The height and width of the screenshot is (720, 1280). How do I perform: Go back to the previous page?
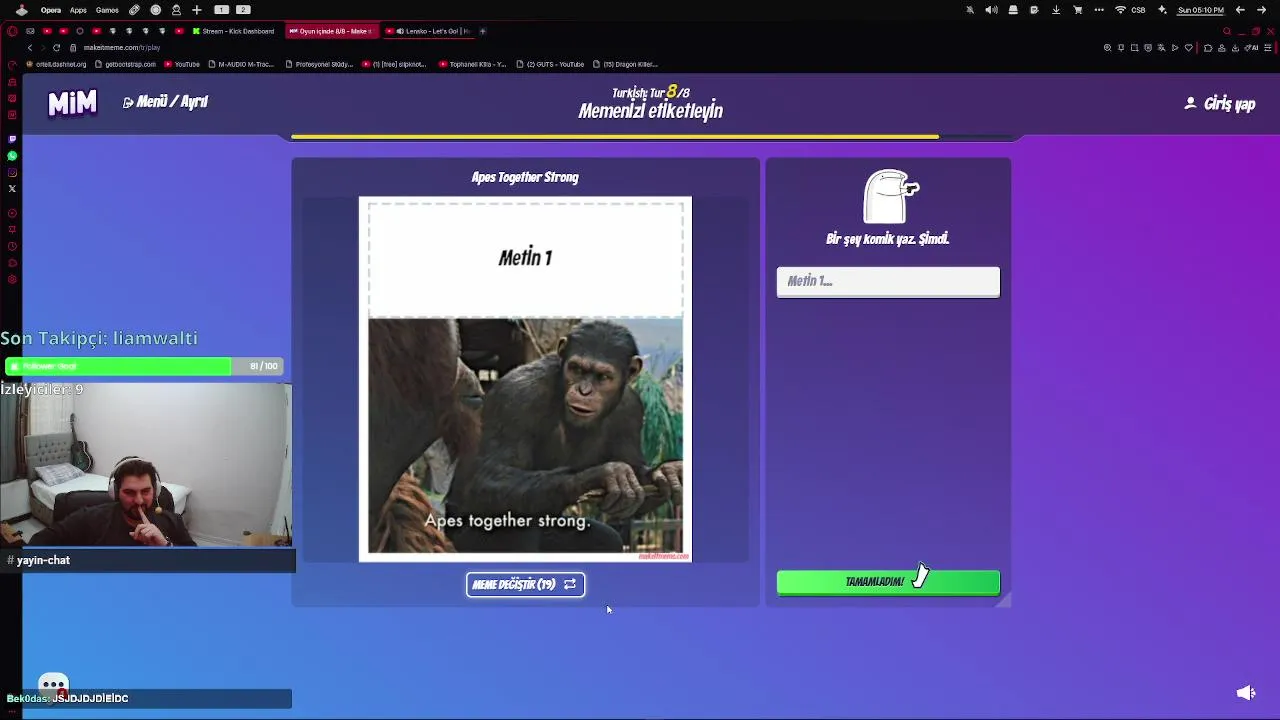[x=30, y=48]
